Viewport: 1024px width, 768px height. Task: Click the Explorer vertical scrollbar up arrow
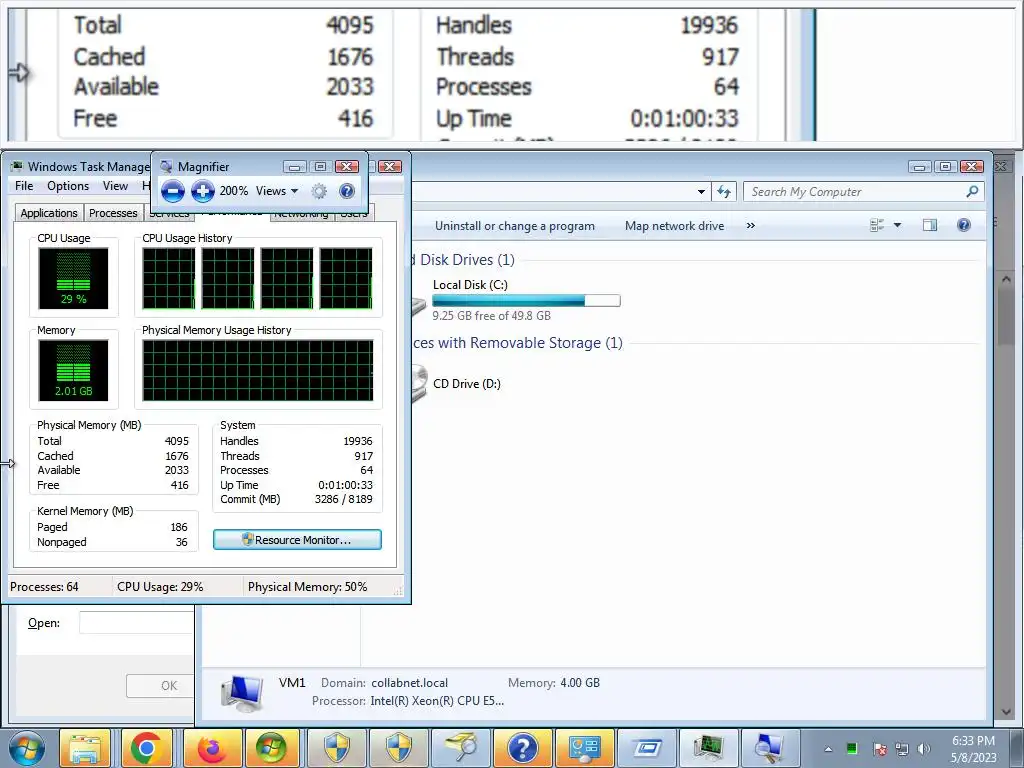point(1006,280)
